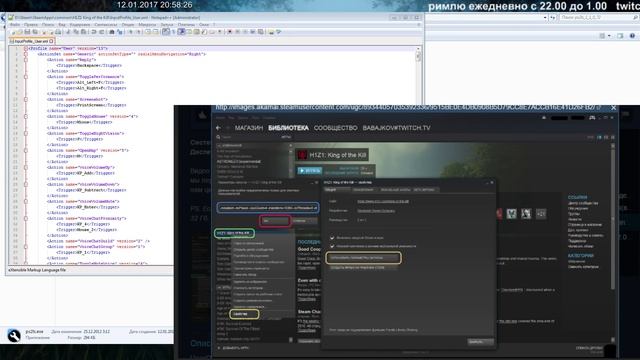Collapse the fold marker for the ToggleNightVision action
Viewport: 640px width, 360px height.
26,133
